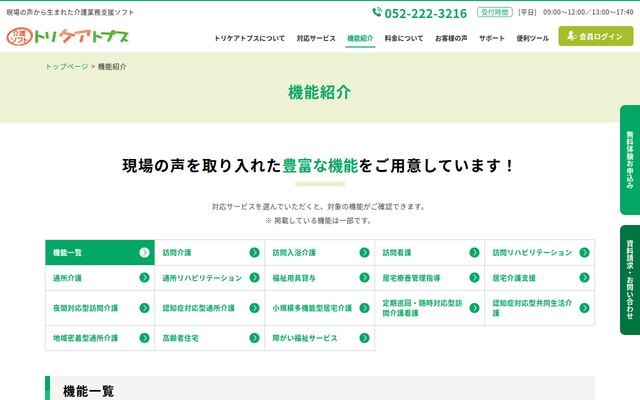Select the 訪問看護 service link

tap(430, 253)
